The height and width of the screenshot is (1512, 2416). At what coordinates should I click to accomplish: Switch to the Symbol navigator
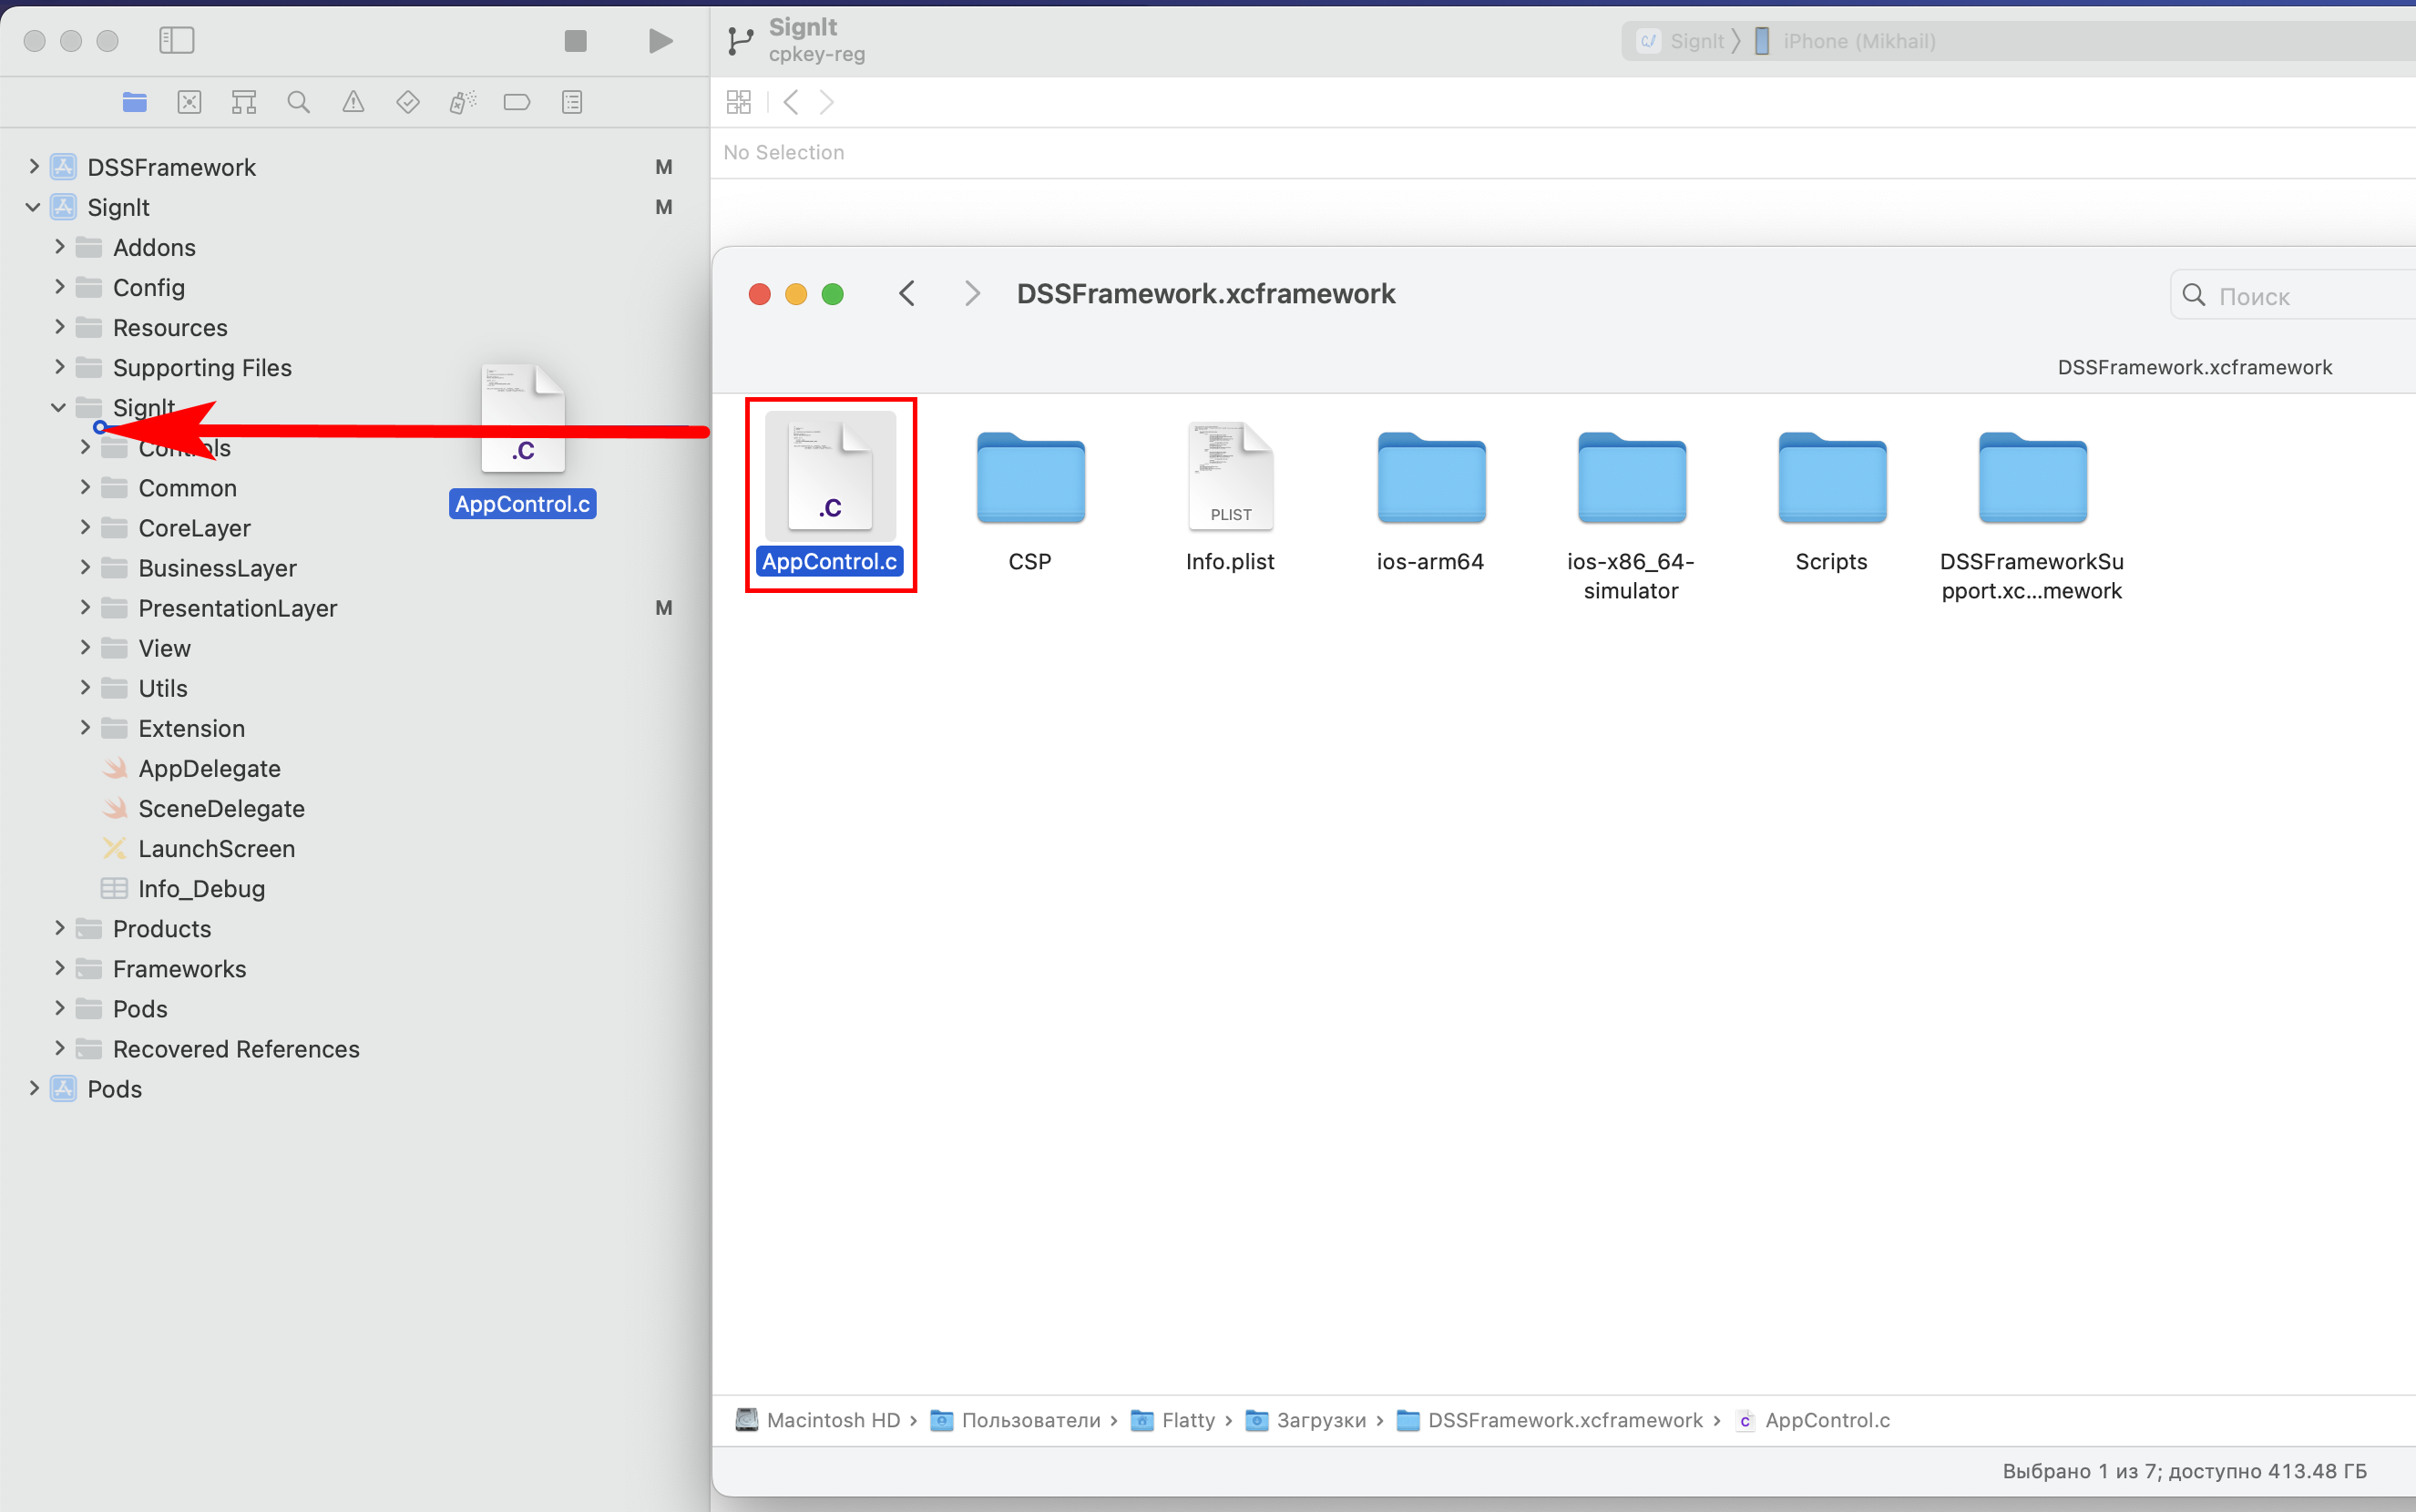243,102
